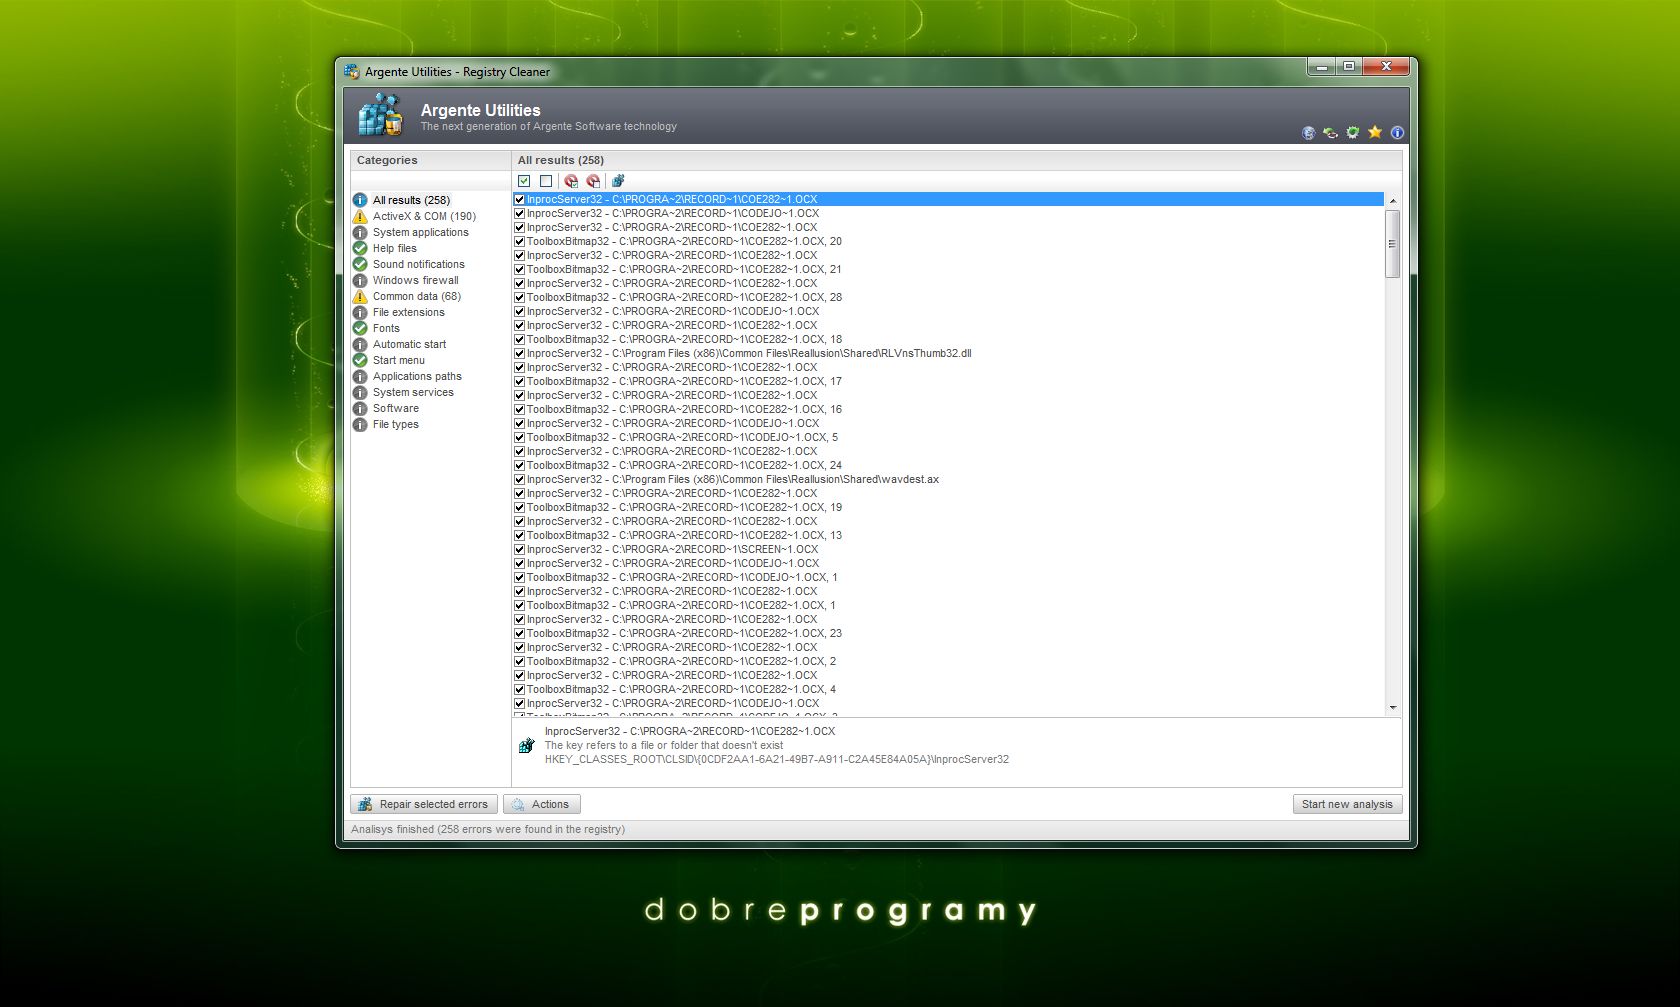
Task: Click the warning icon beside ActiveX & COM
Action: click(x=360, y=216)
